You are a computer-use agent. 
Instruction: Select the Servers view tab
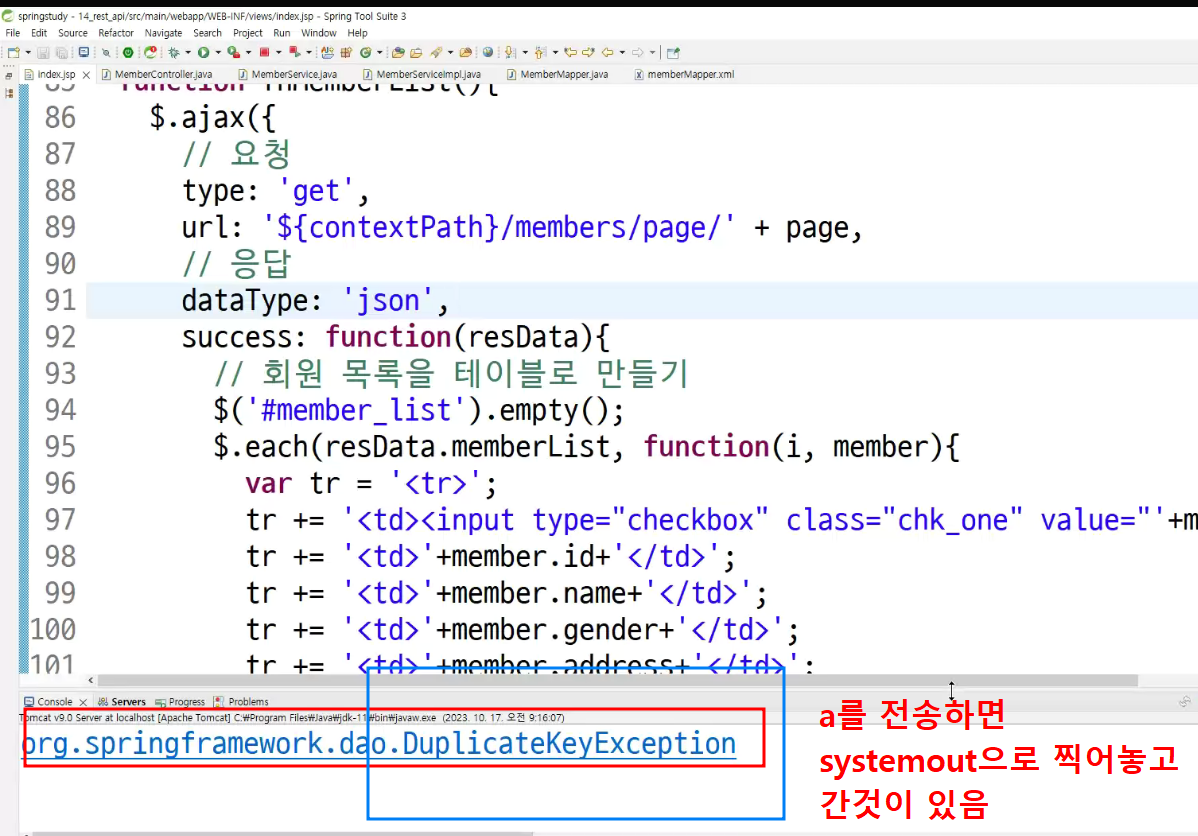tap(121, 702)
